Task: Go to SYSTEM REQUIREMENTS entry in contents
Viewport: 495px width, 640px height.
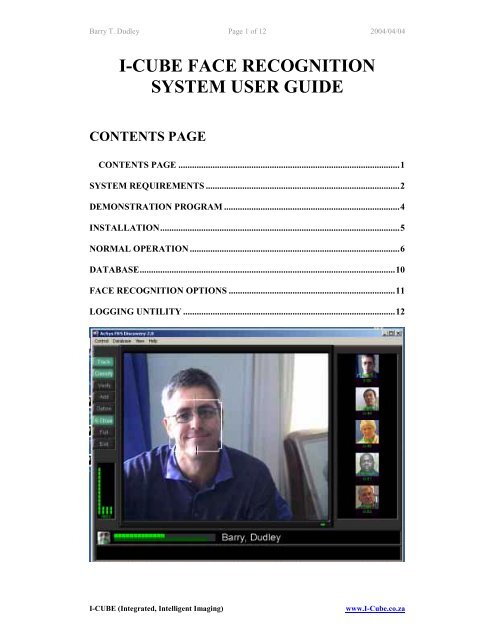Action: (247, 186)
